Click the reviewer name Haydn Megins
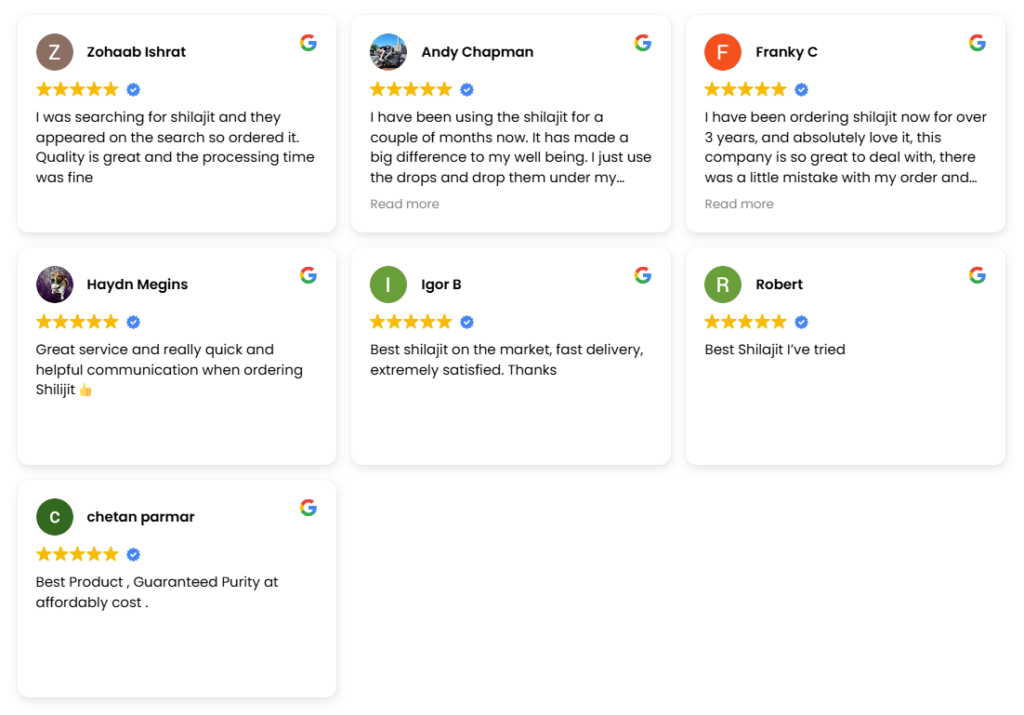The width and height of the screenshot is (1024, 715). 137,284
